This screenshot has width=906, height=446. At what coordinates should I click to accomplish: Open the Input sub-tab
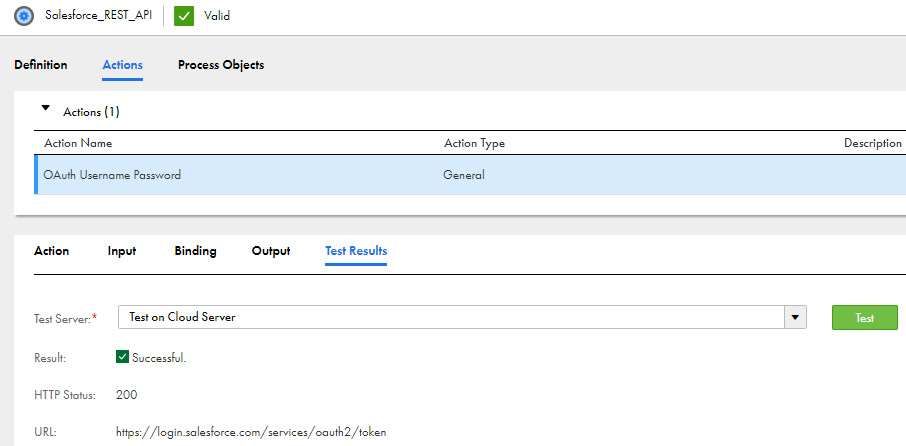tap(122, 251)
